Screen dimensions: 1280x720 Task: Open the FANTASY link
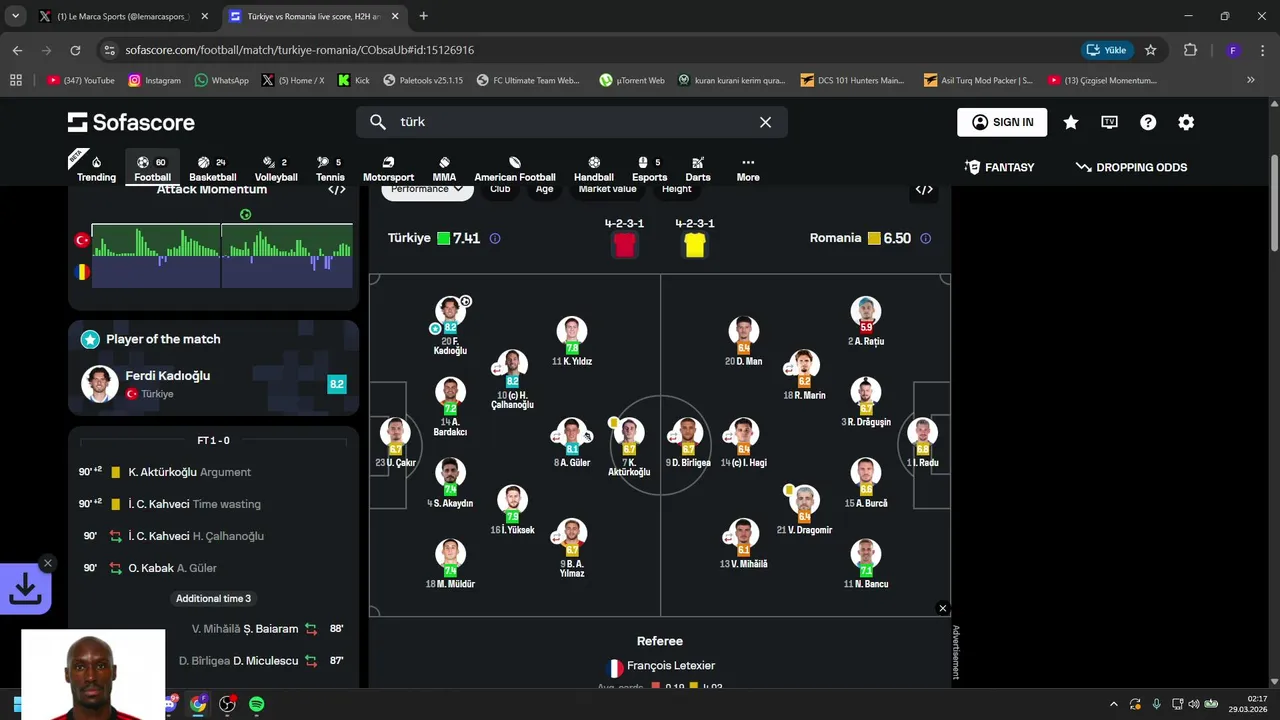pyautogui.click(x=999, y=167)
